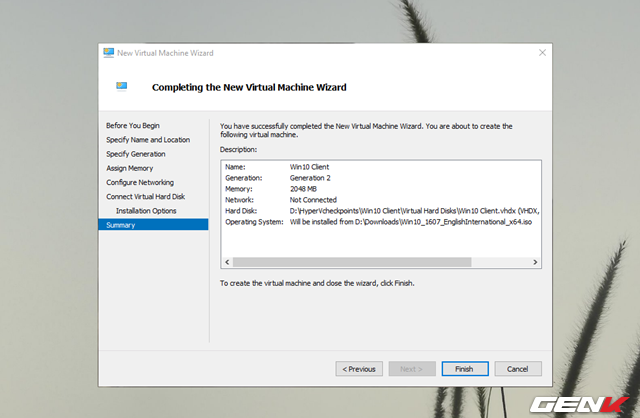Open the Installation Options step
640x418 pixels.
coord(146,211)
